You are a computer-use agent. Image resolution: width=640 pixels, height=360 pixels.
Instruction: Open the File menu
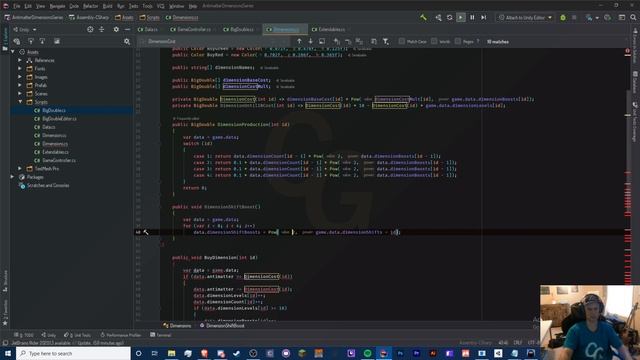click(x=16, y=6)
